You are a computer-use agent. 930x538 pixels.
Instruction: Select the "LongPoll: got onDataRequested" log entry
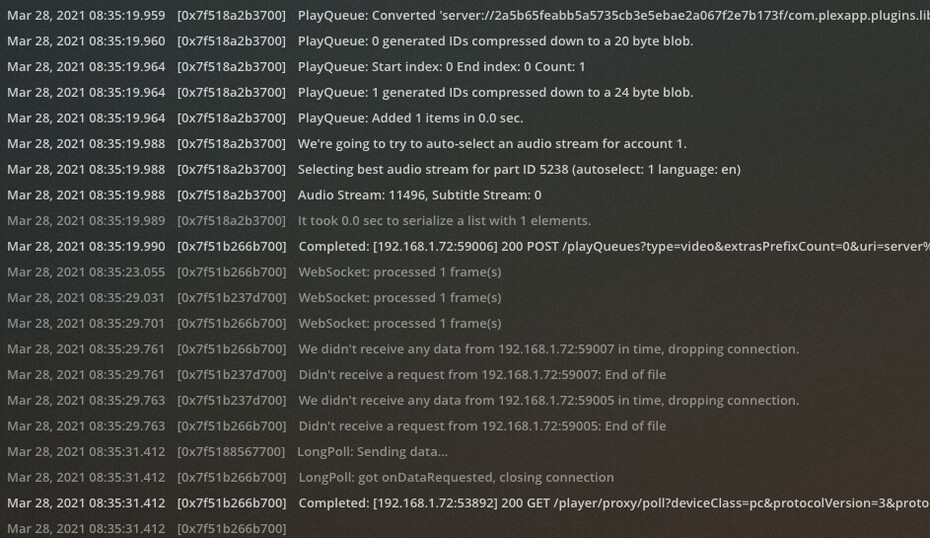tap(456, 478)
